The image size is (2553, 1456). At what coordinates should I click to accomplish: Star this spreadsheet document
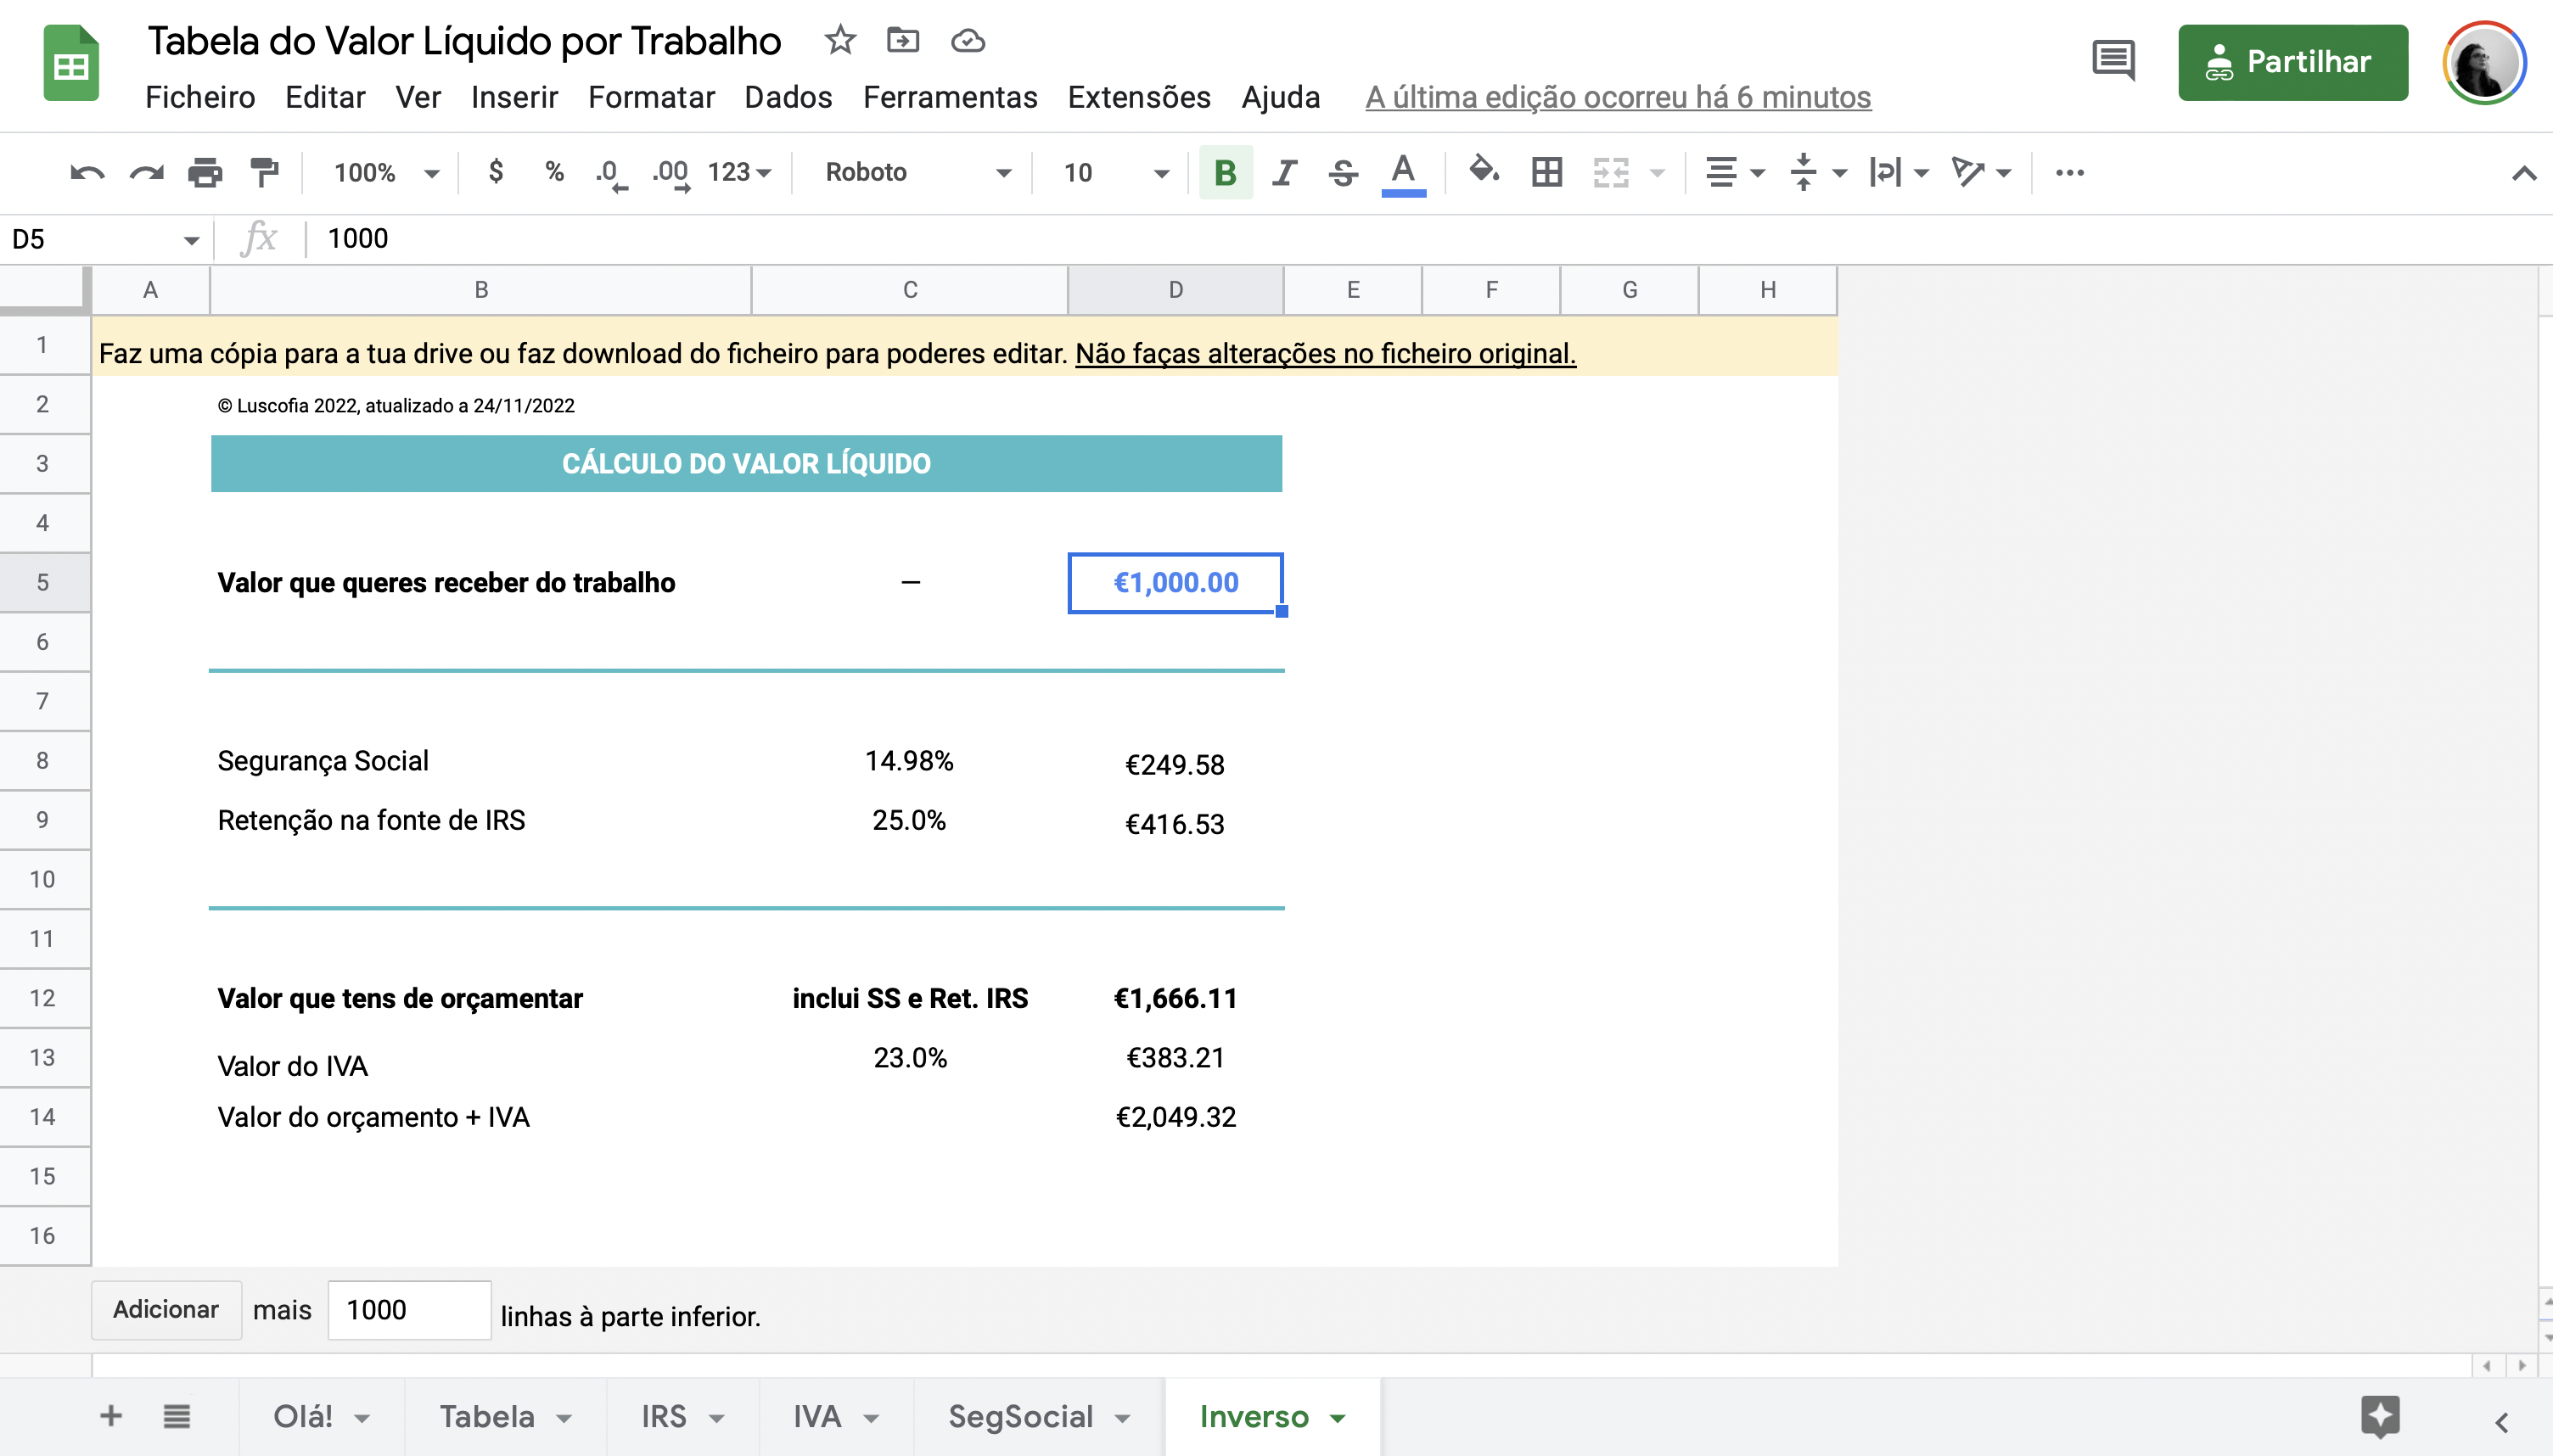click(840, 41)
